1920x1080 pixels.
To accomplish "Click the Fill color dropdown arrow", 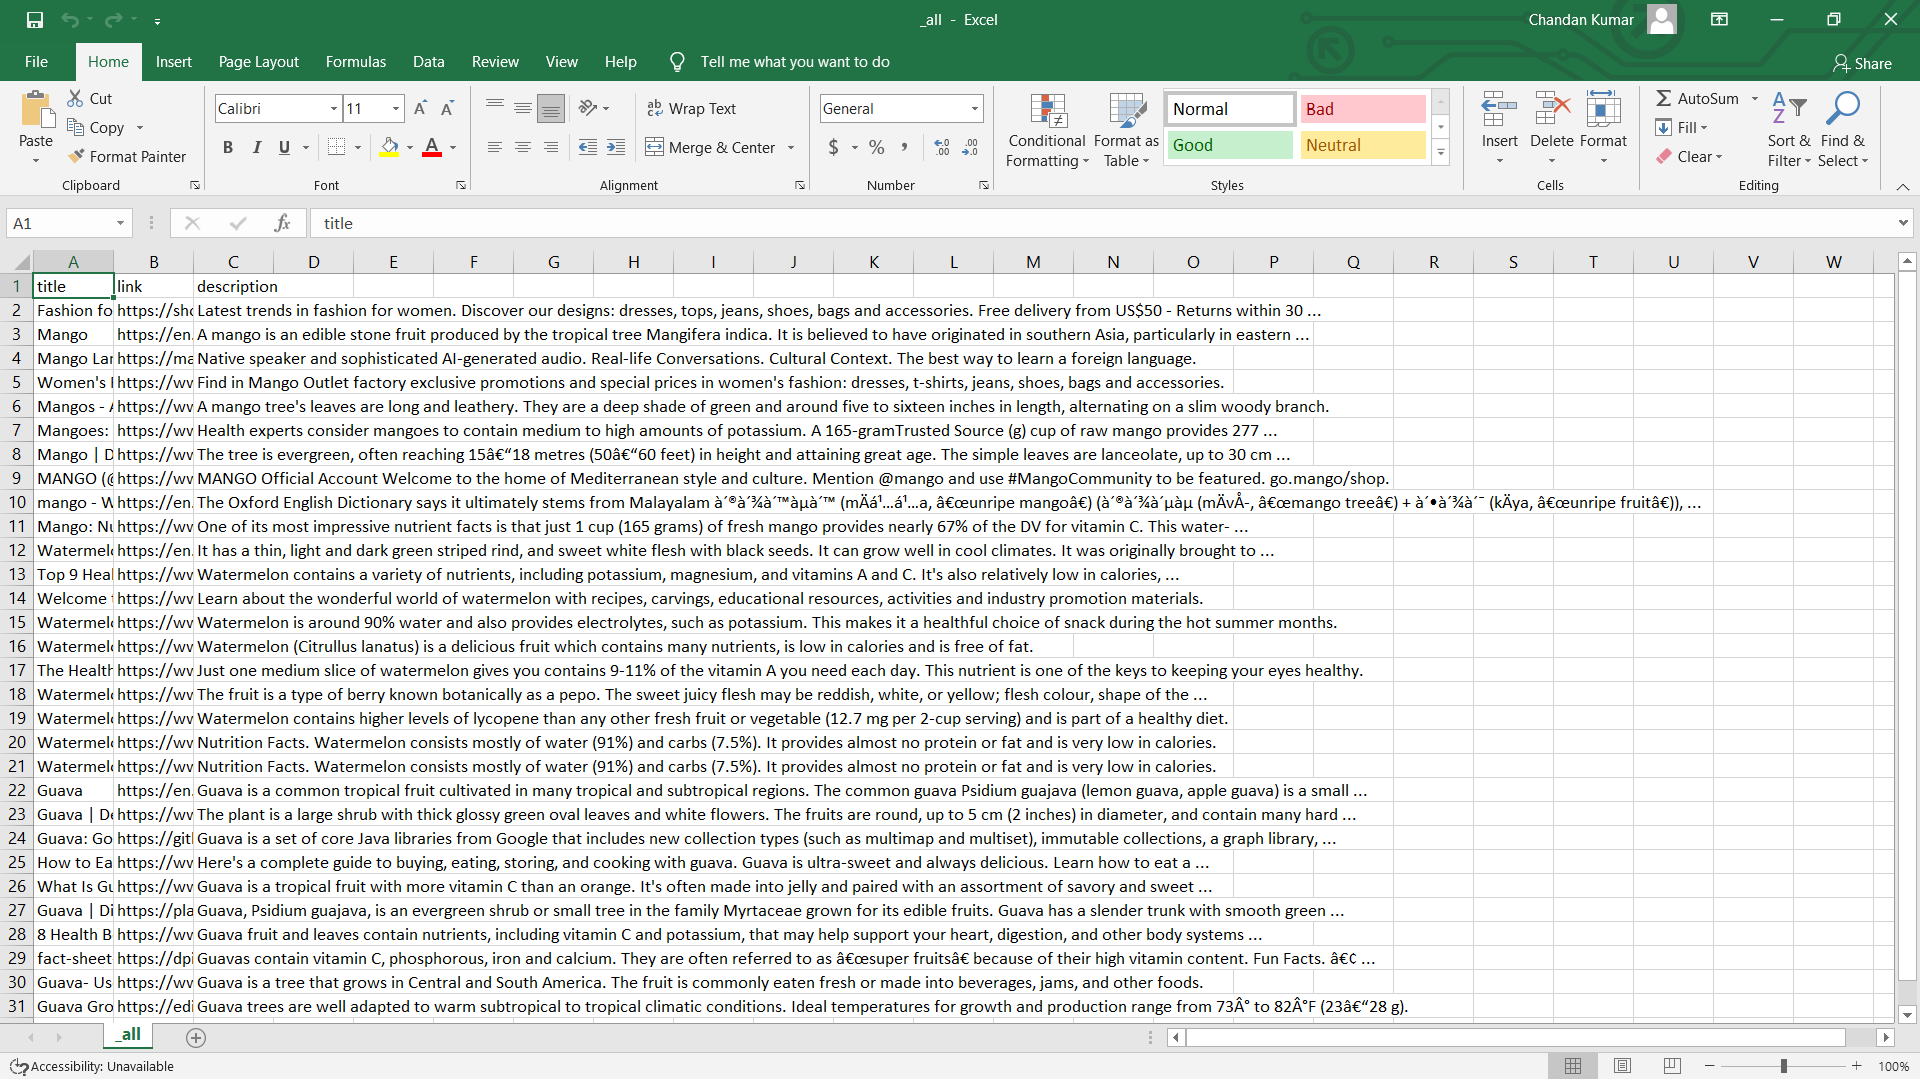I will [x=410, y=146].
